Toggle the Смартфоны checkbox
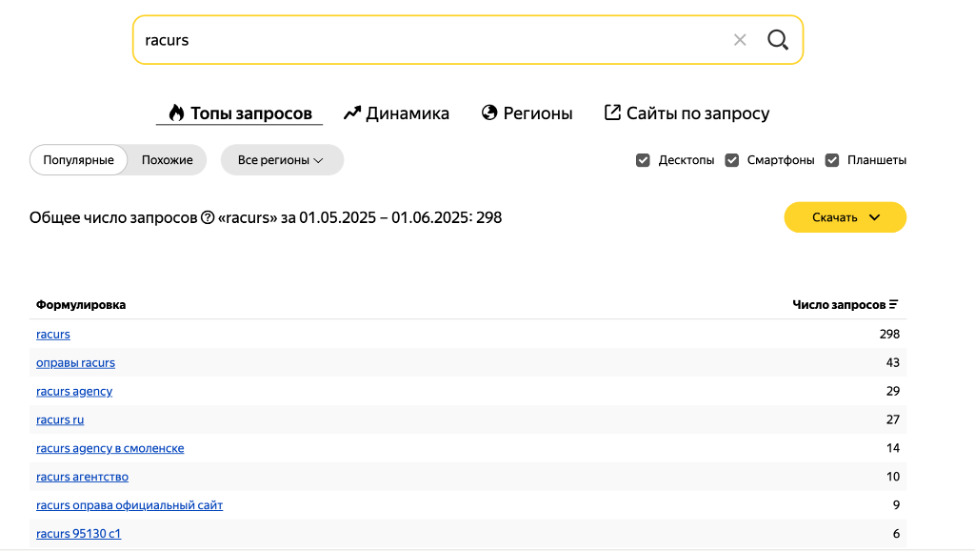Image resolution: width=977 pixels, height=552 pixels. pos(732,160)
